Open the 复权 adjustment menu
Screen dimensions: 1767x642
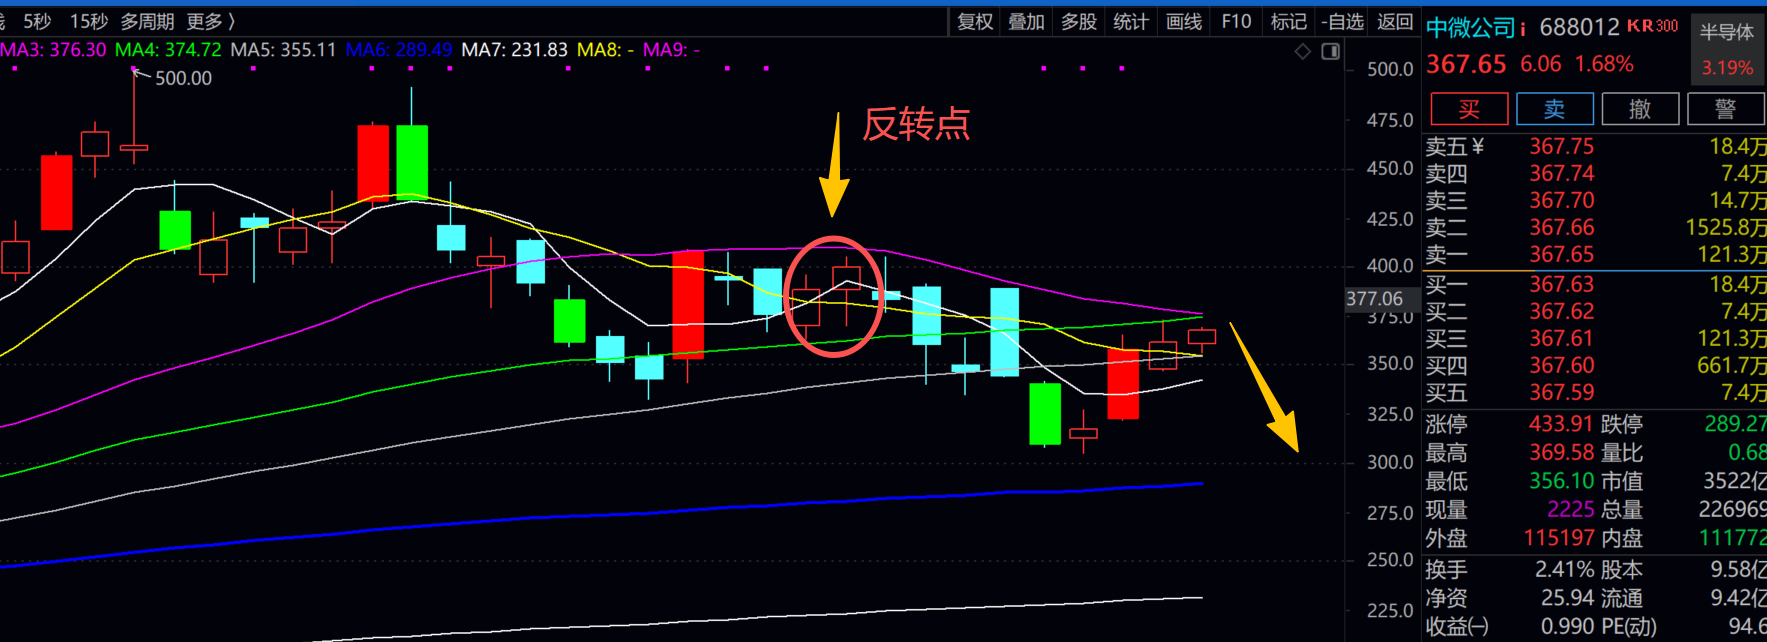tap(975, 21)
